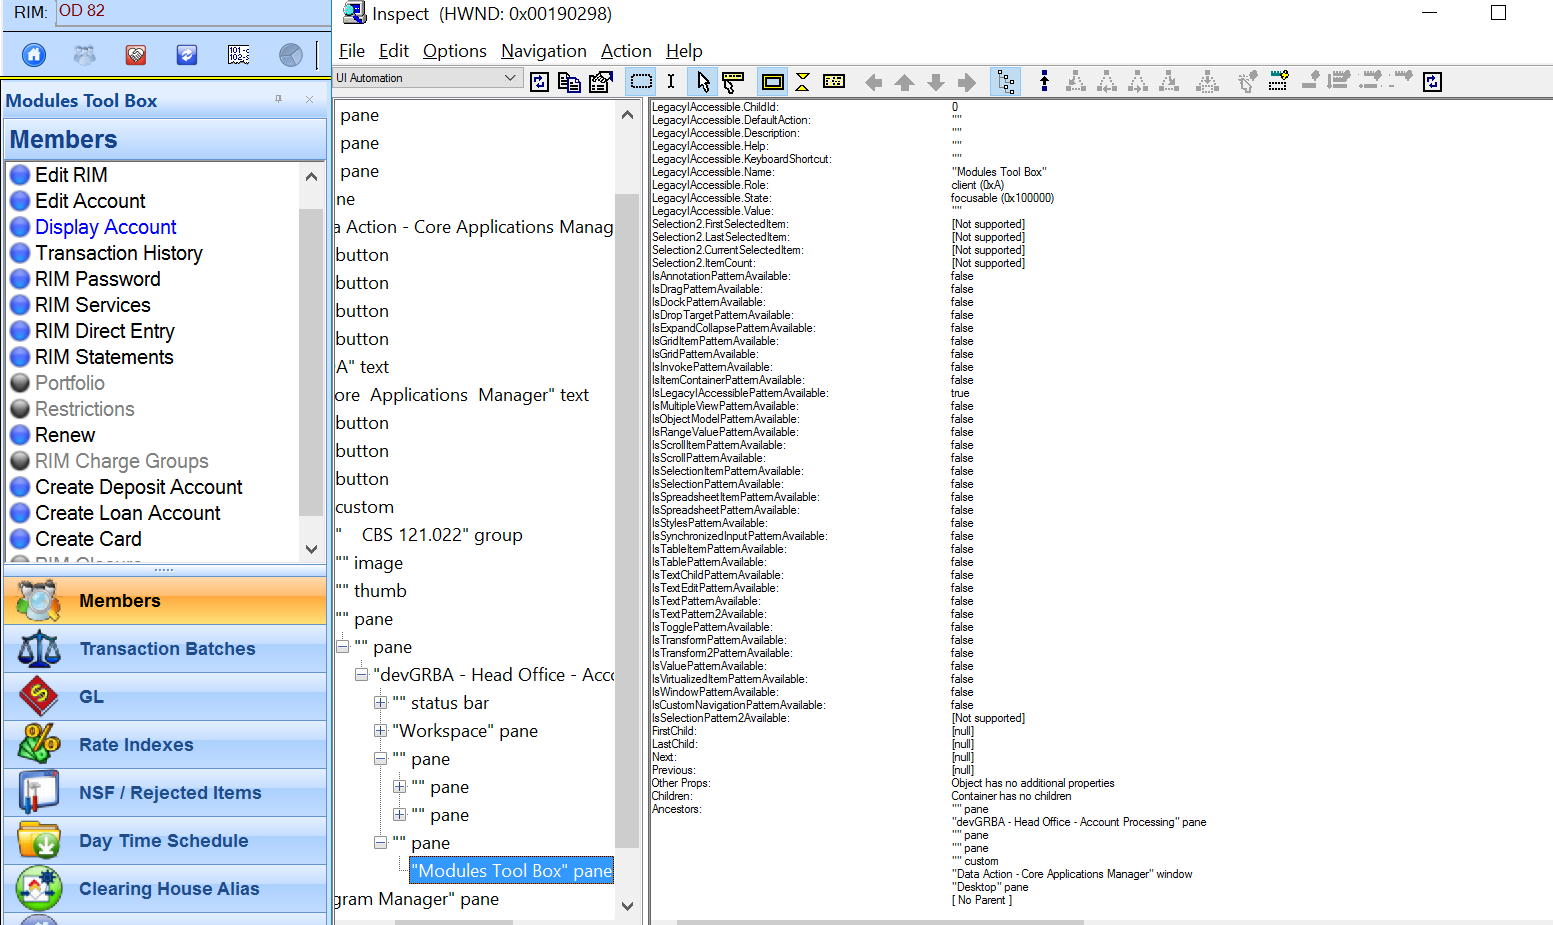Click the navigate forward arrow in Inspect toolbar
Image resolution: width=1553 pixels, height=925 pixels.
point(965,81)
